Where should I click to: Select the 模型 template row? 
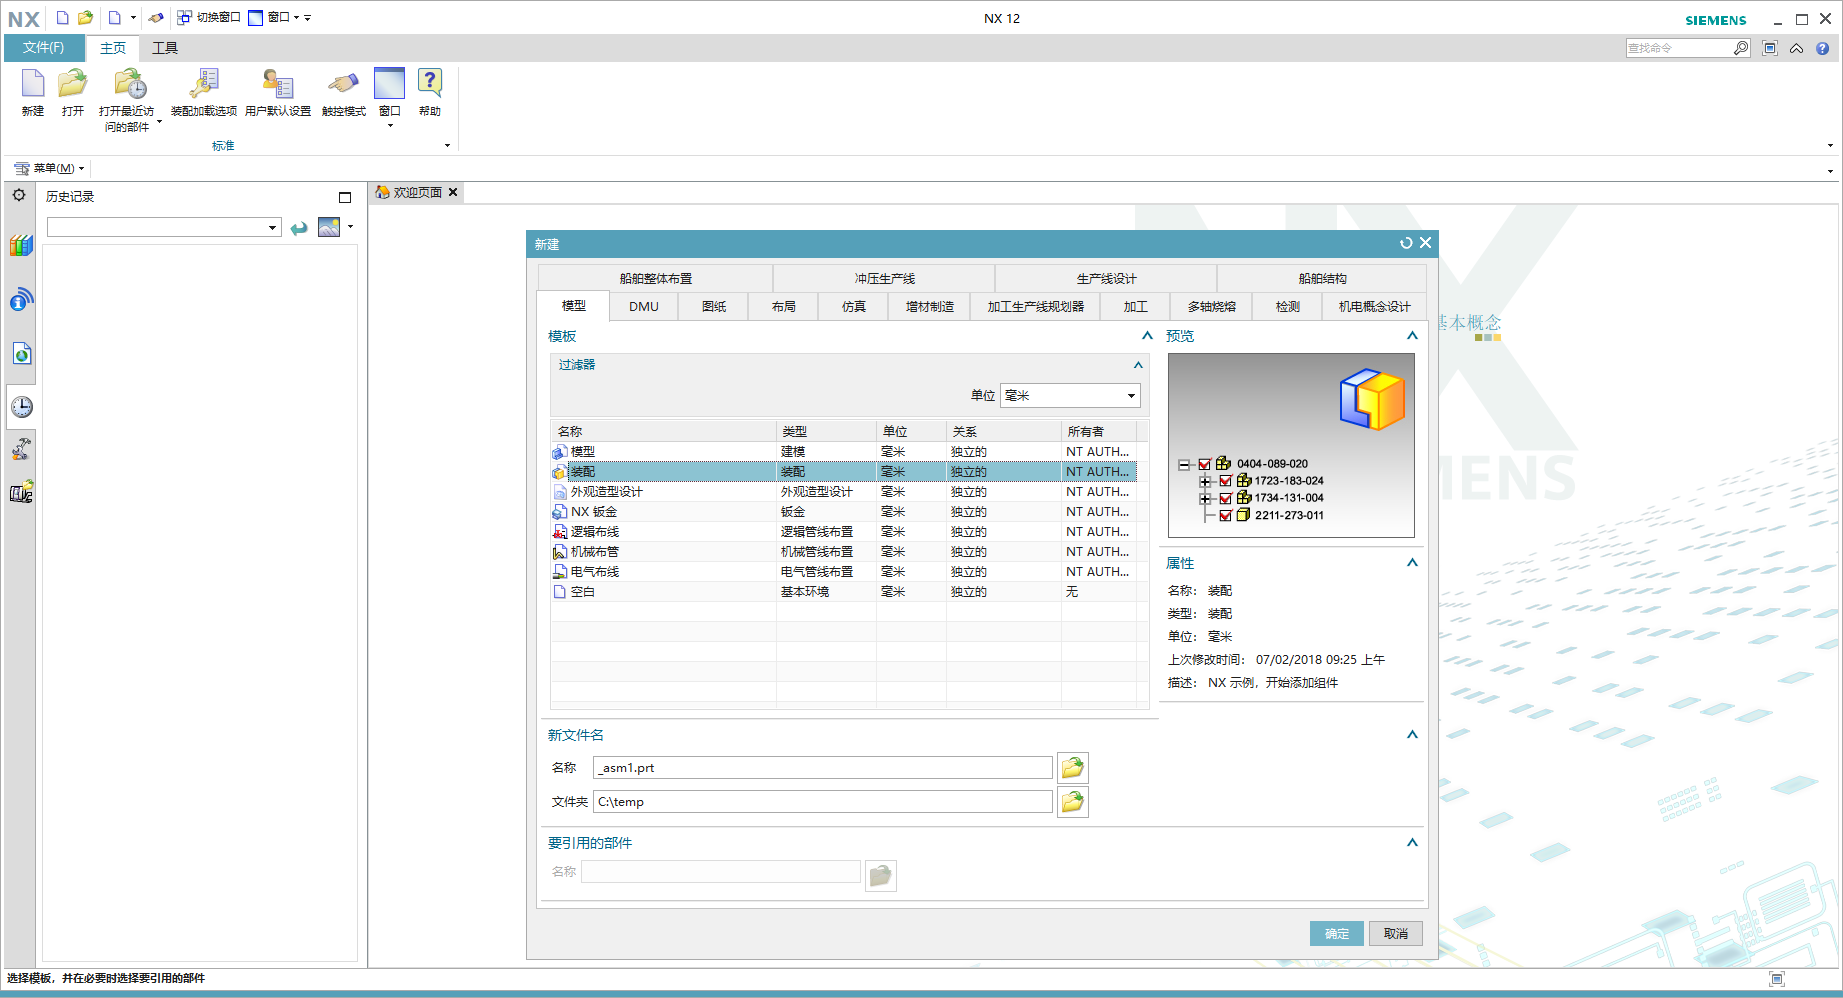click(843, 451)
